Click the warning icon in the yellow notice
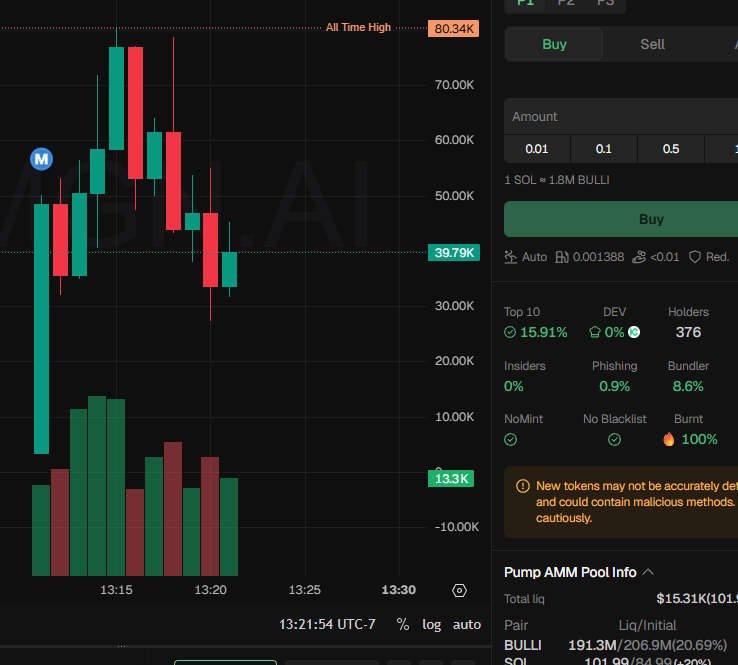Screen dimensions: 738x665 click(x=522, y=486)
